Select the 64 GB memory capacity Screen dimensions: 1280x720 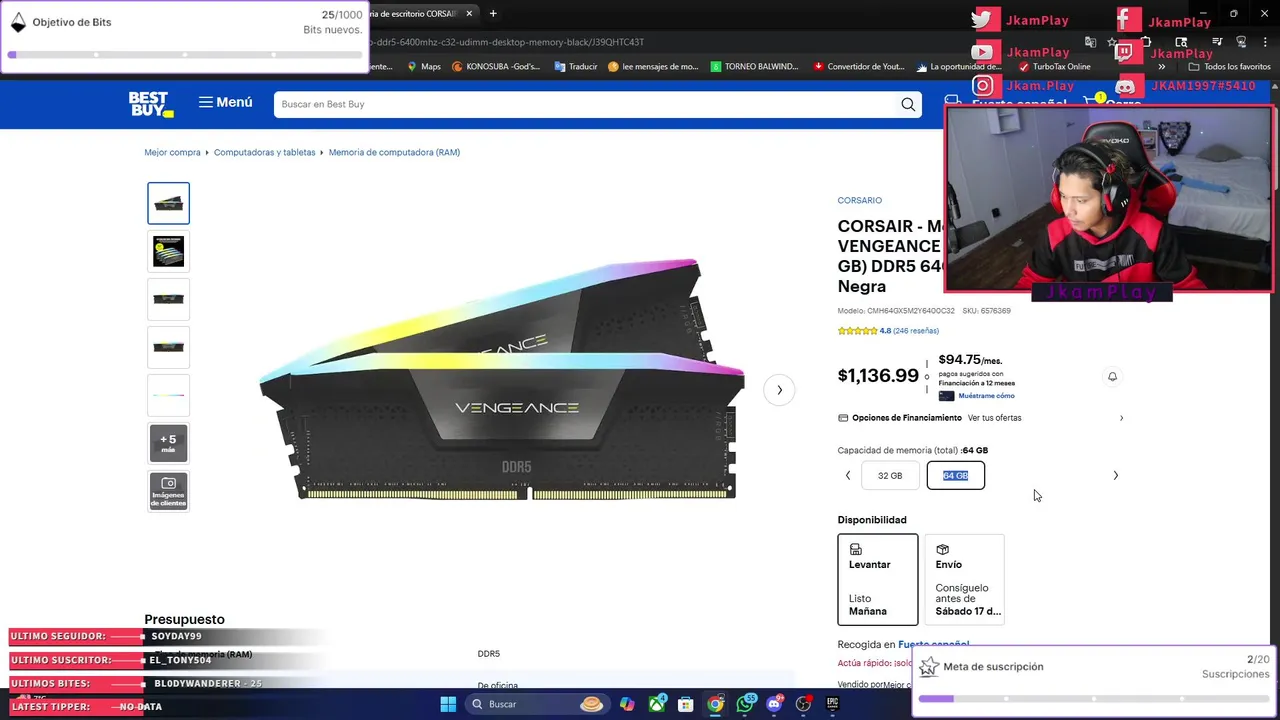pos(956,476)
